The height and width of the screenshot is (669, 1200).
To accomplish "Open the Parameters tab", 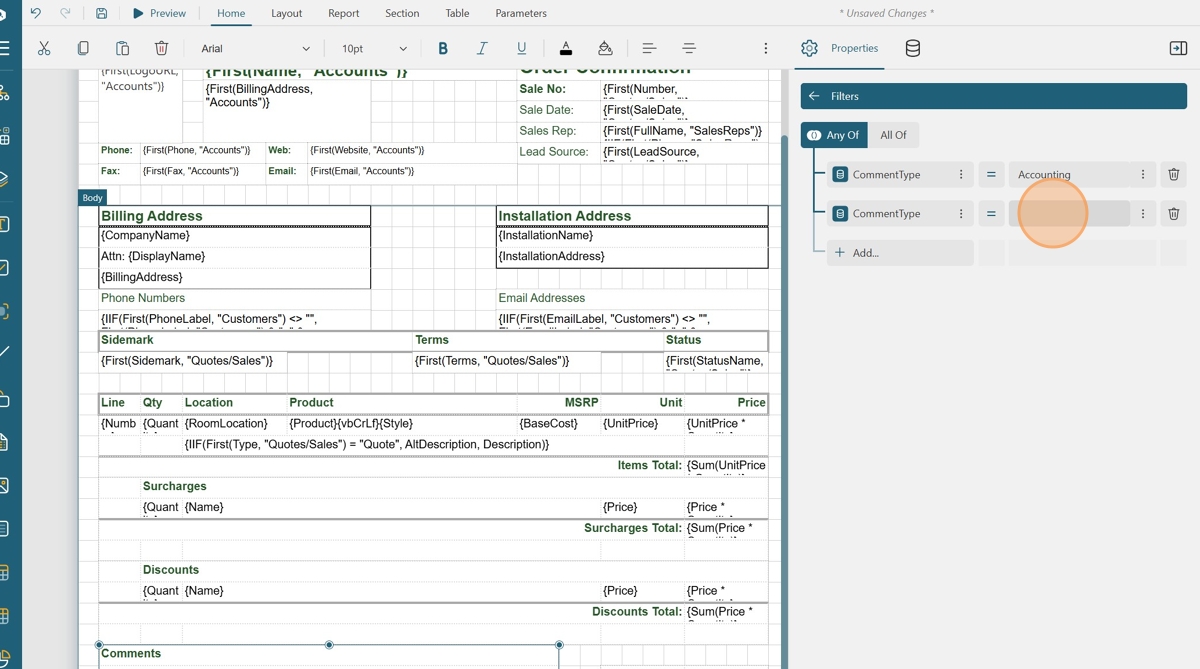I will pos(520,13).
